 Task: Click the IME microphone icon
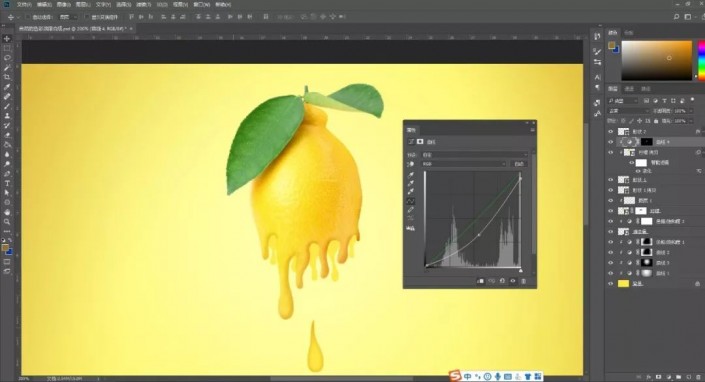pyautogui.click(x=498, y=376)
